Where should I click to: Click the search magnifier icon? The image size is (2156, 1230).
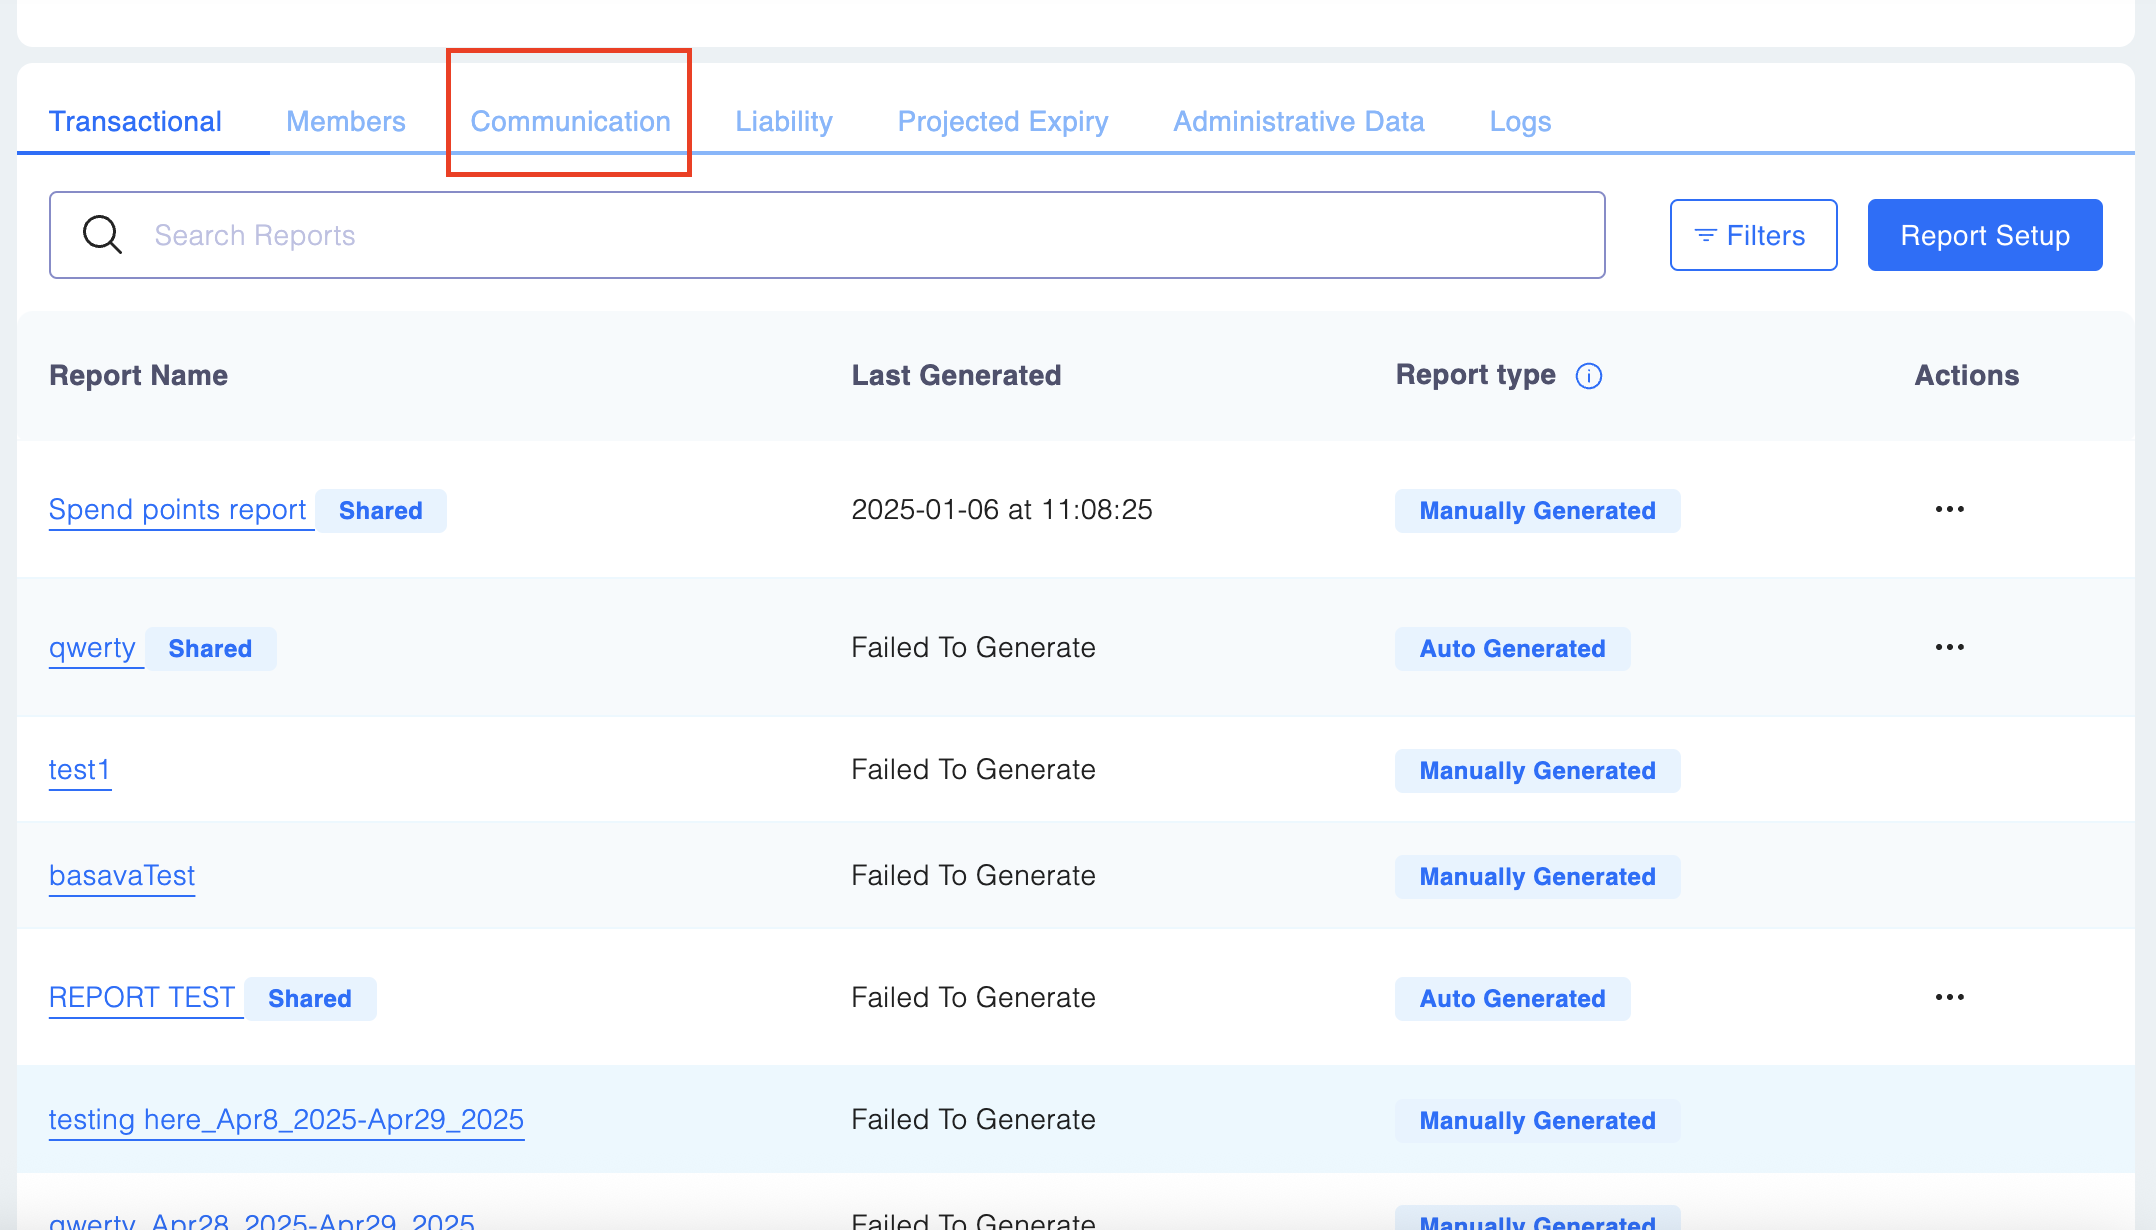[x=102, y=235]
